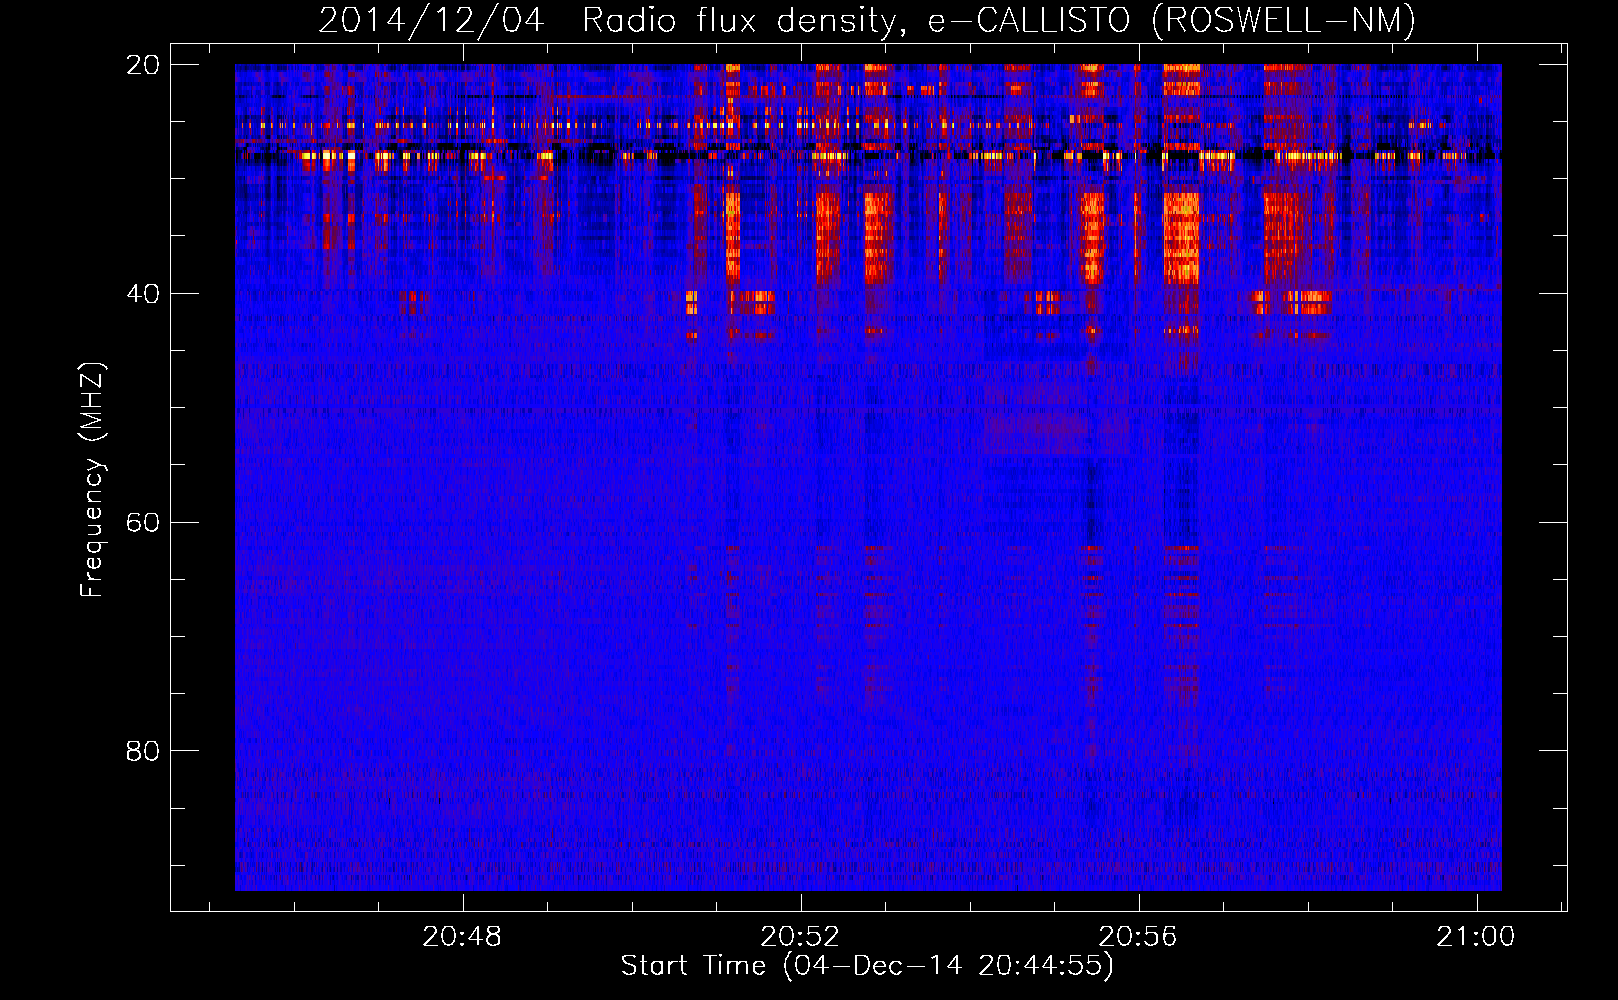Click the 'Start Time (04-Dec-14 20:44:55)' axis label
1618x1000 pixels.
coord(867,966)
